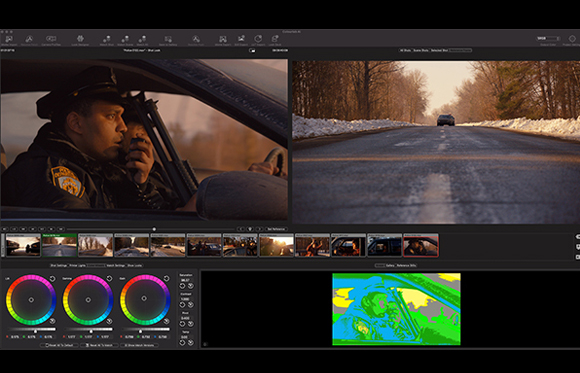This screenshot has height=373, width=580.
Task: Open the Output Color dropdown
Action: (x=548, y=38)
